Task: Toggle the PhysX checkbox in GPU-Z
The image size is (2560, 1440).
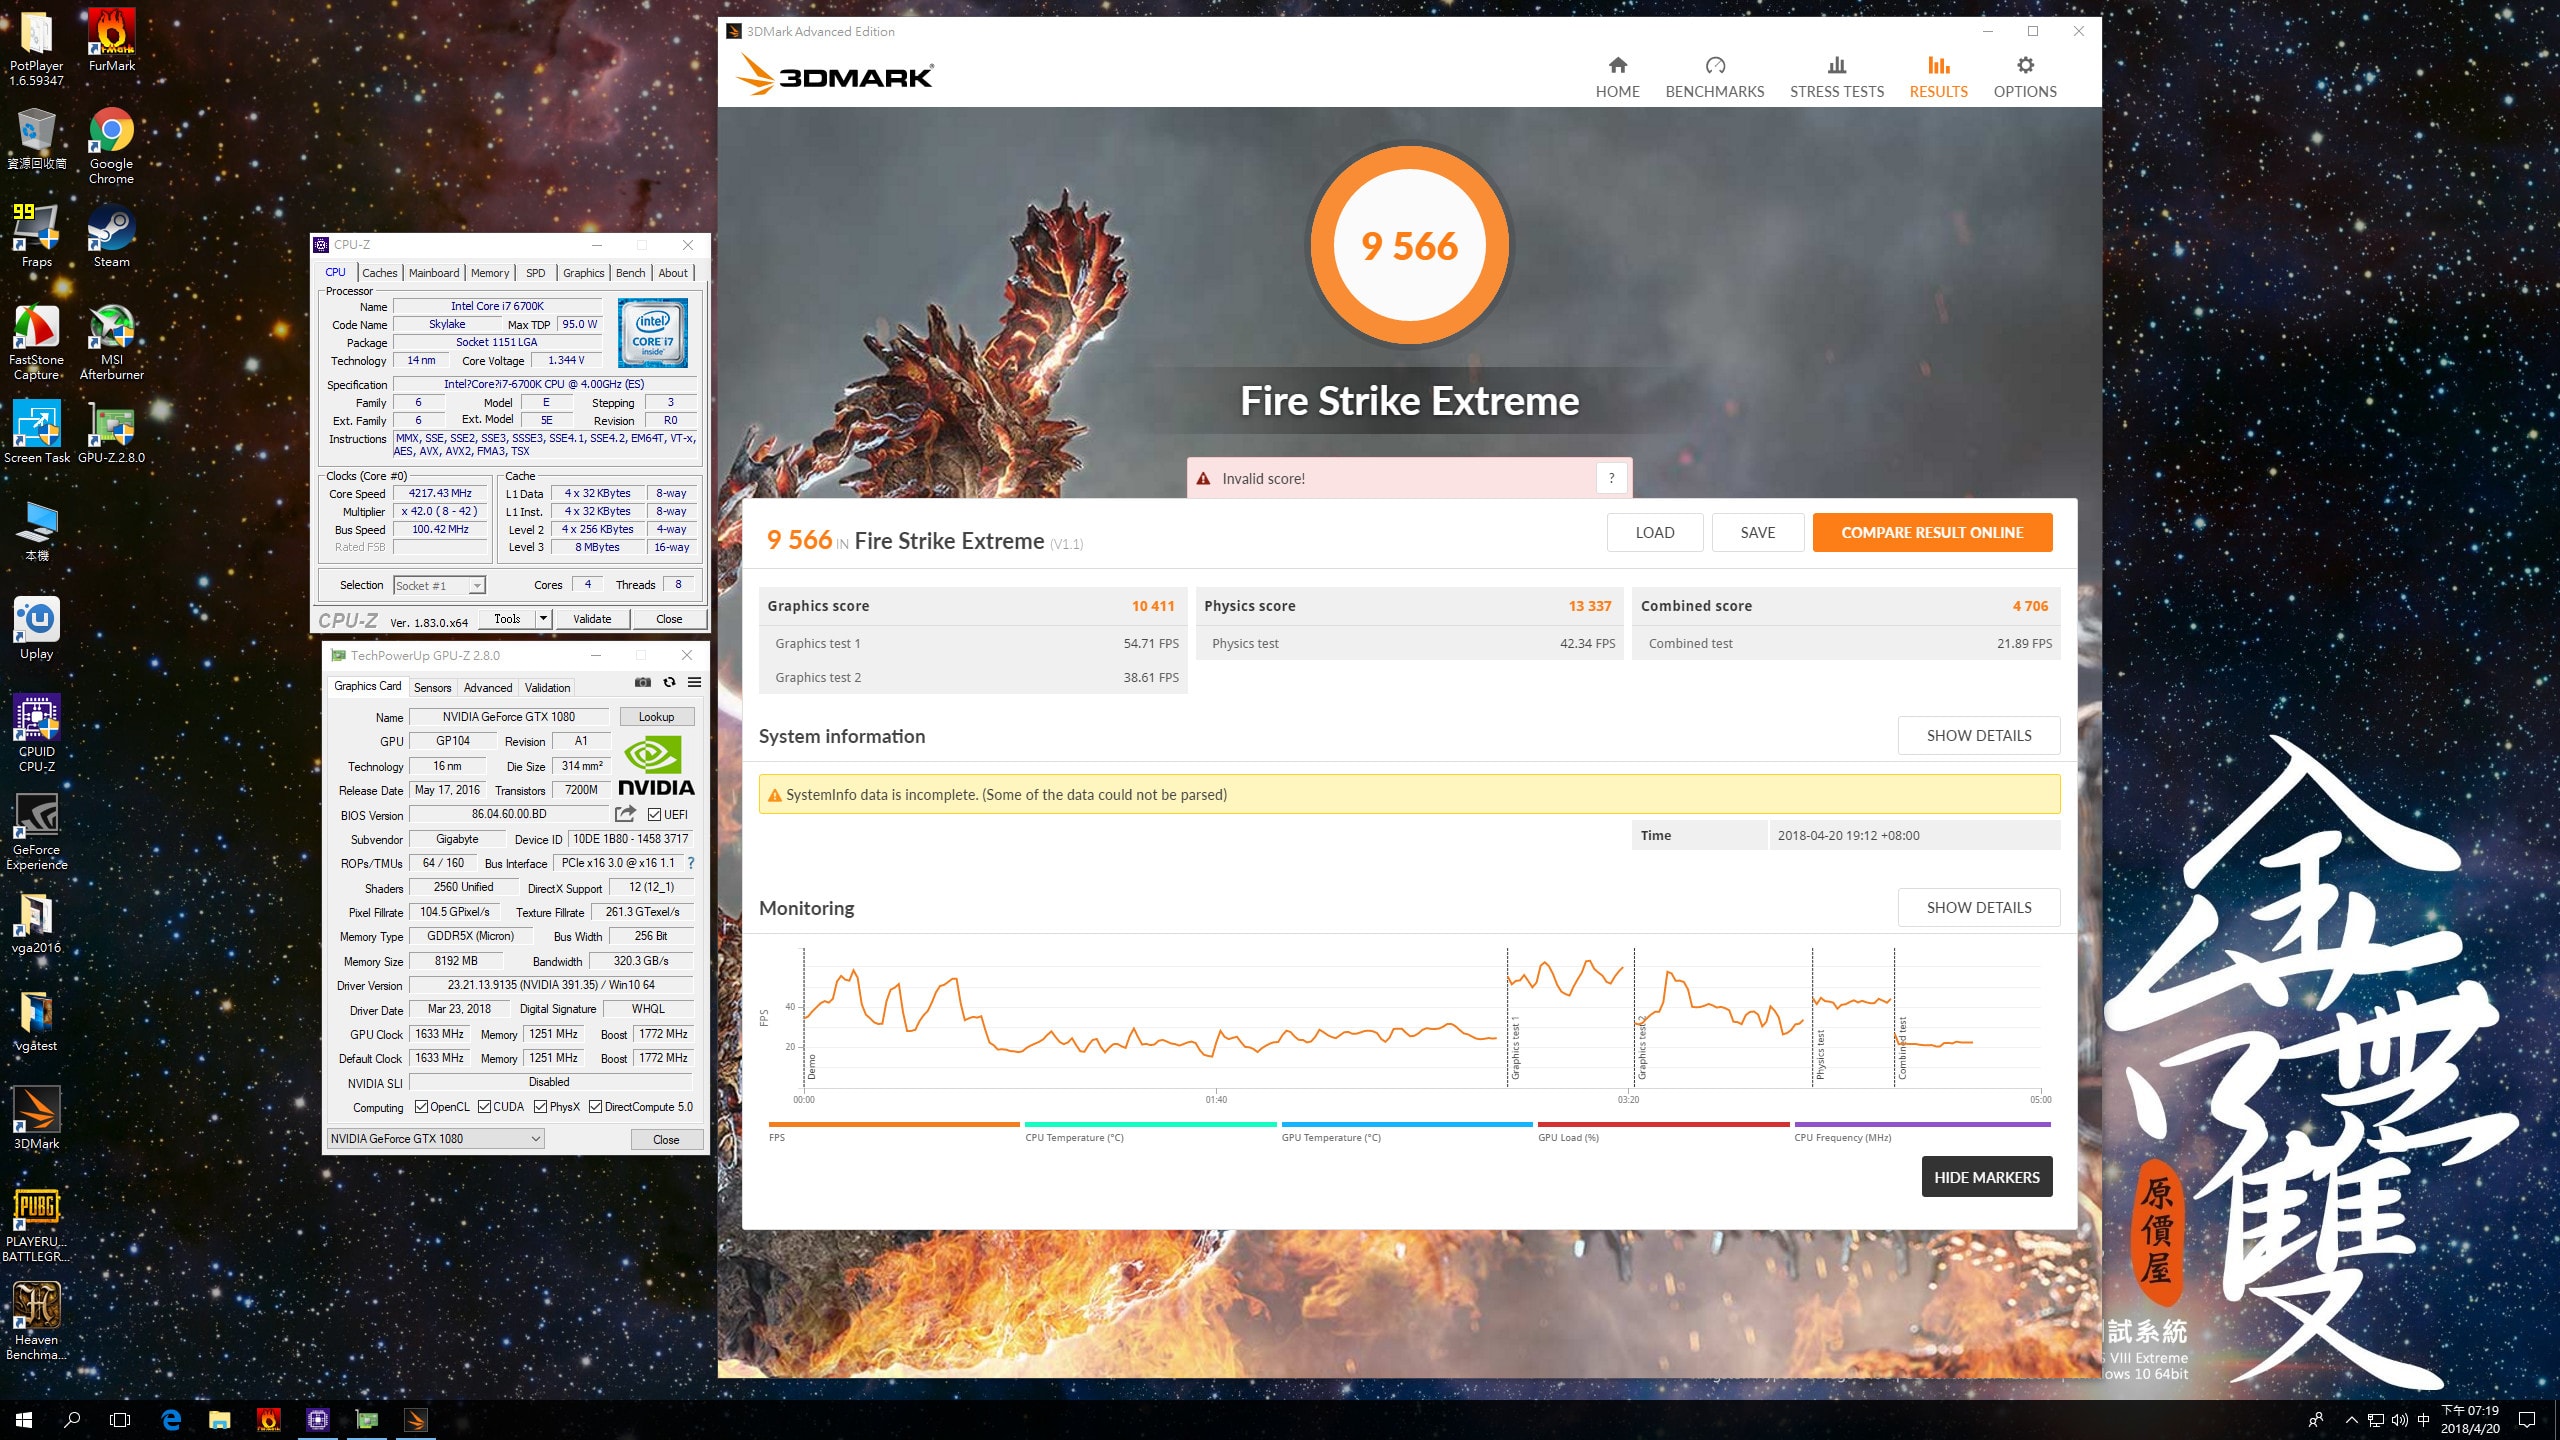Action: (540, 1107)
